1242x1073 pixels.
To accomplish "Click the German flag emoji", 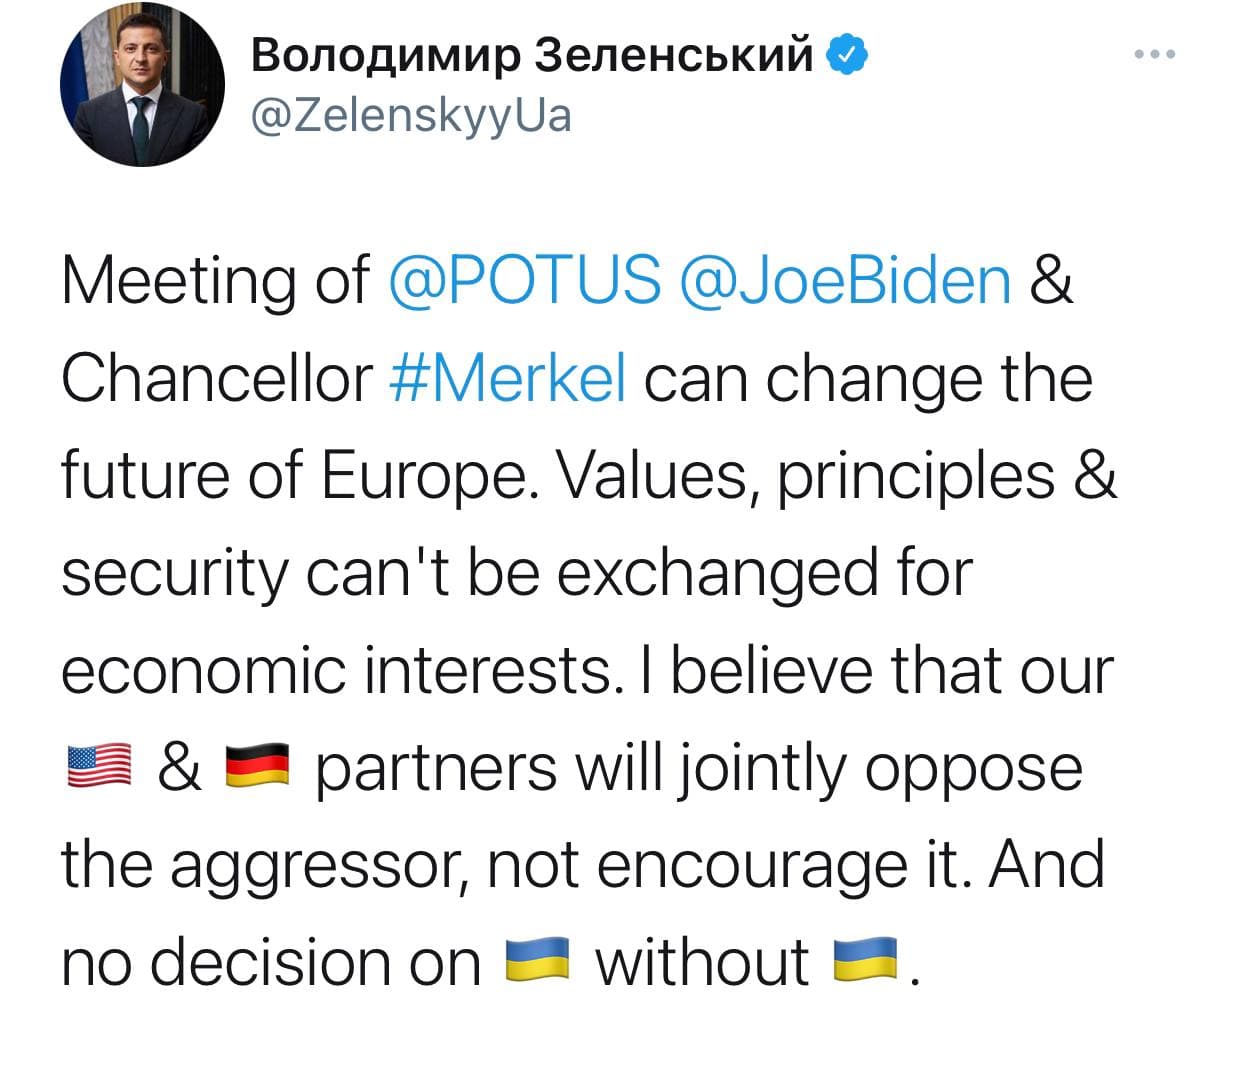I will (x=256, y=768).
